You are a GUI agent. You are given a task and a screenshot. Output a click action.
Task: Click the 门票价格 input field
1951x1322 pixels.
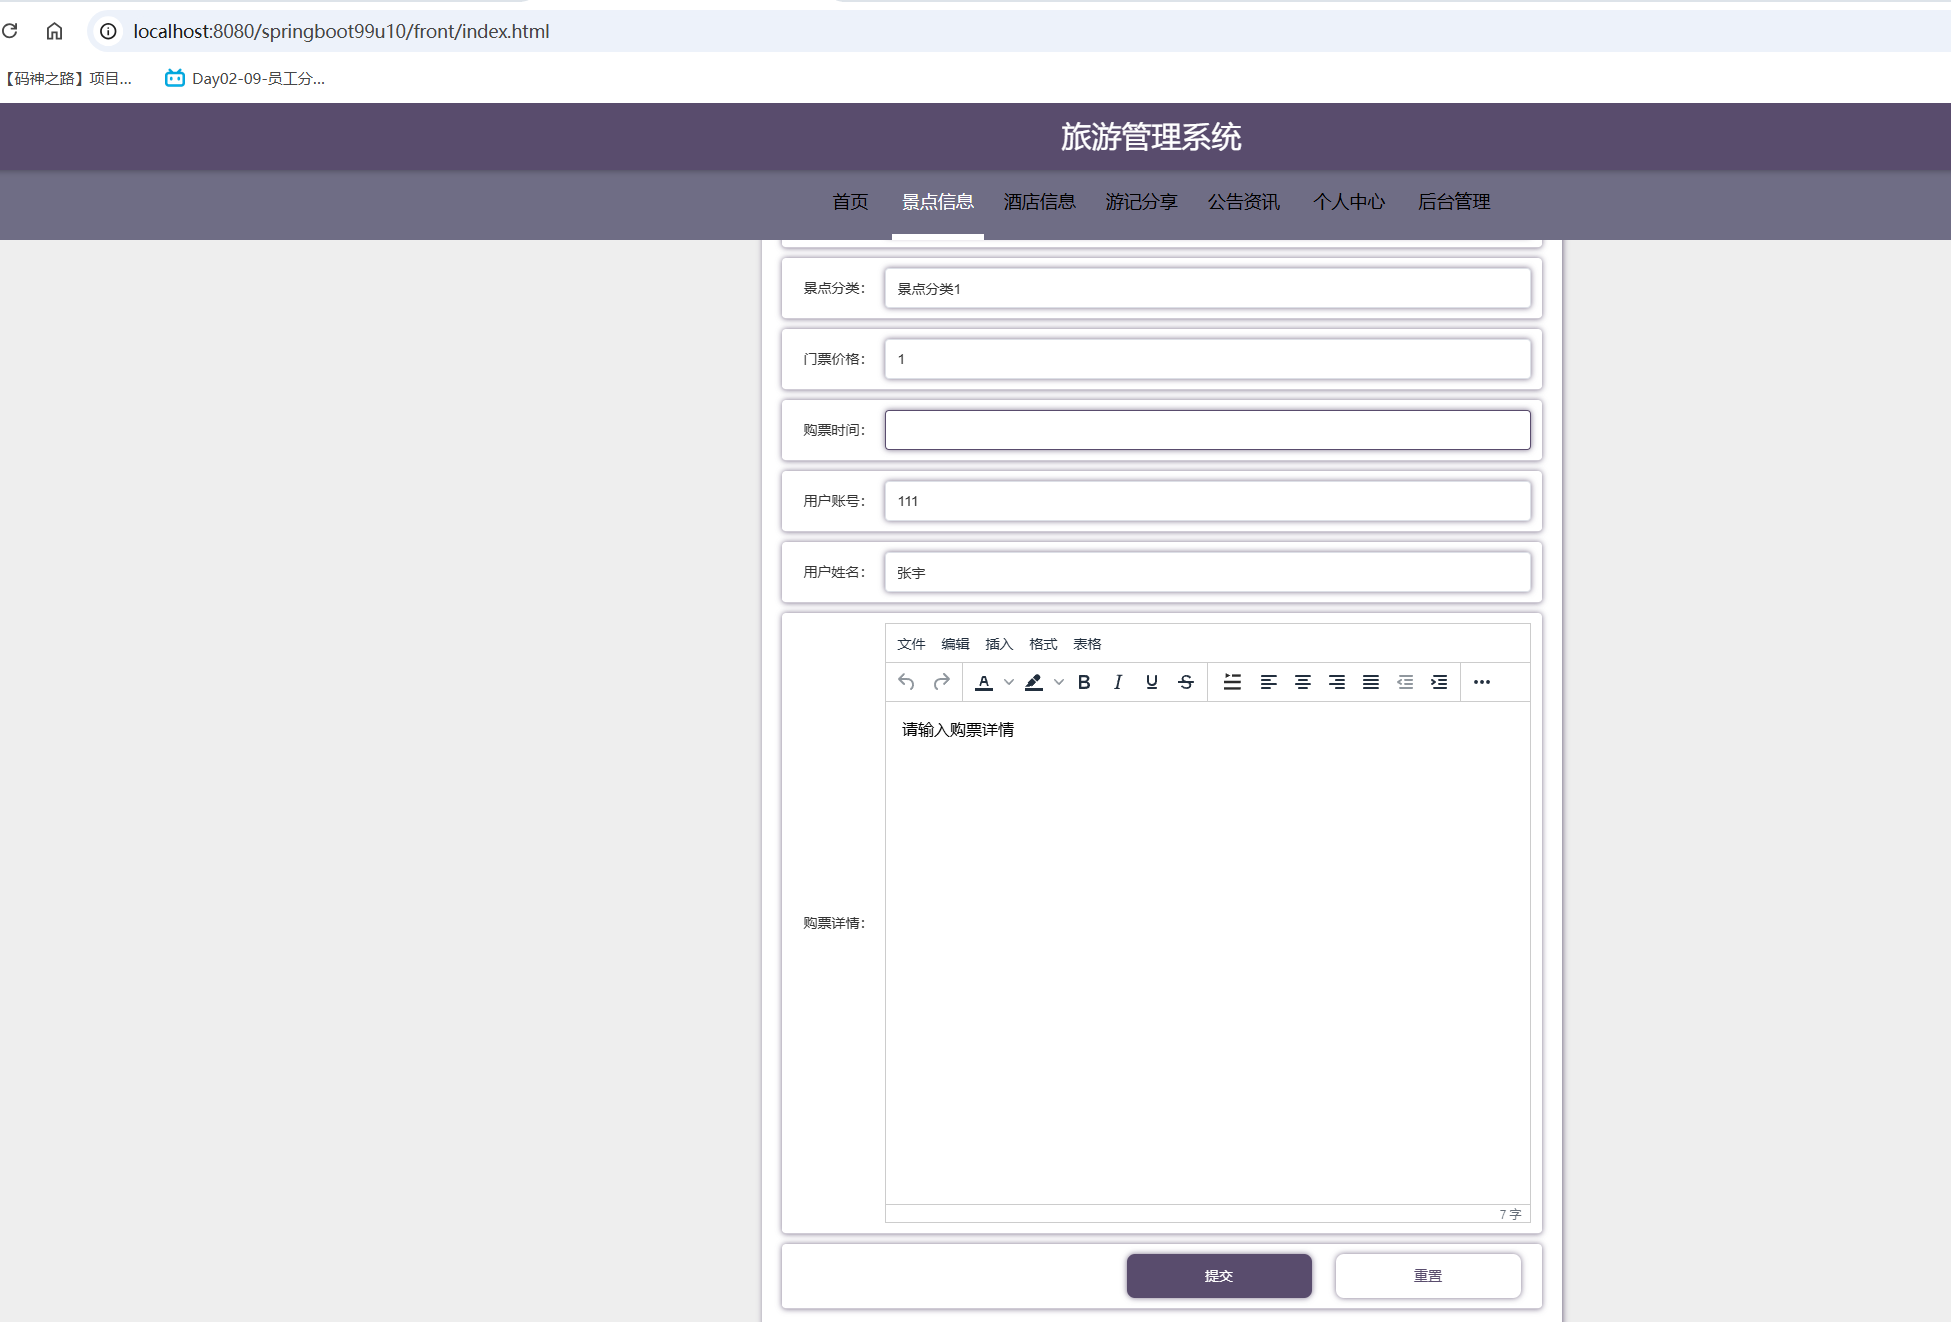1207,359
